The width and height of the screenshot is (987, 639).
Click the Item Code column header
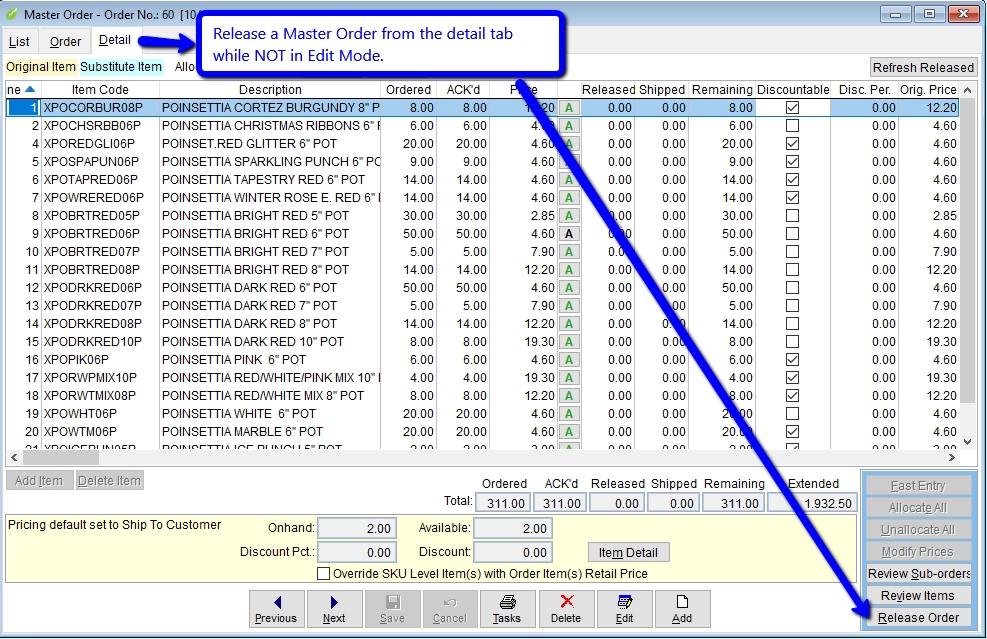click(x=100, y=90)
